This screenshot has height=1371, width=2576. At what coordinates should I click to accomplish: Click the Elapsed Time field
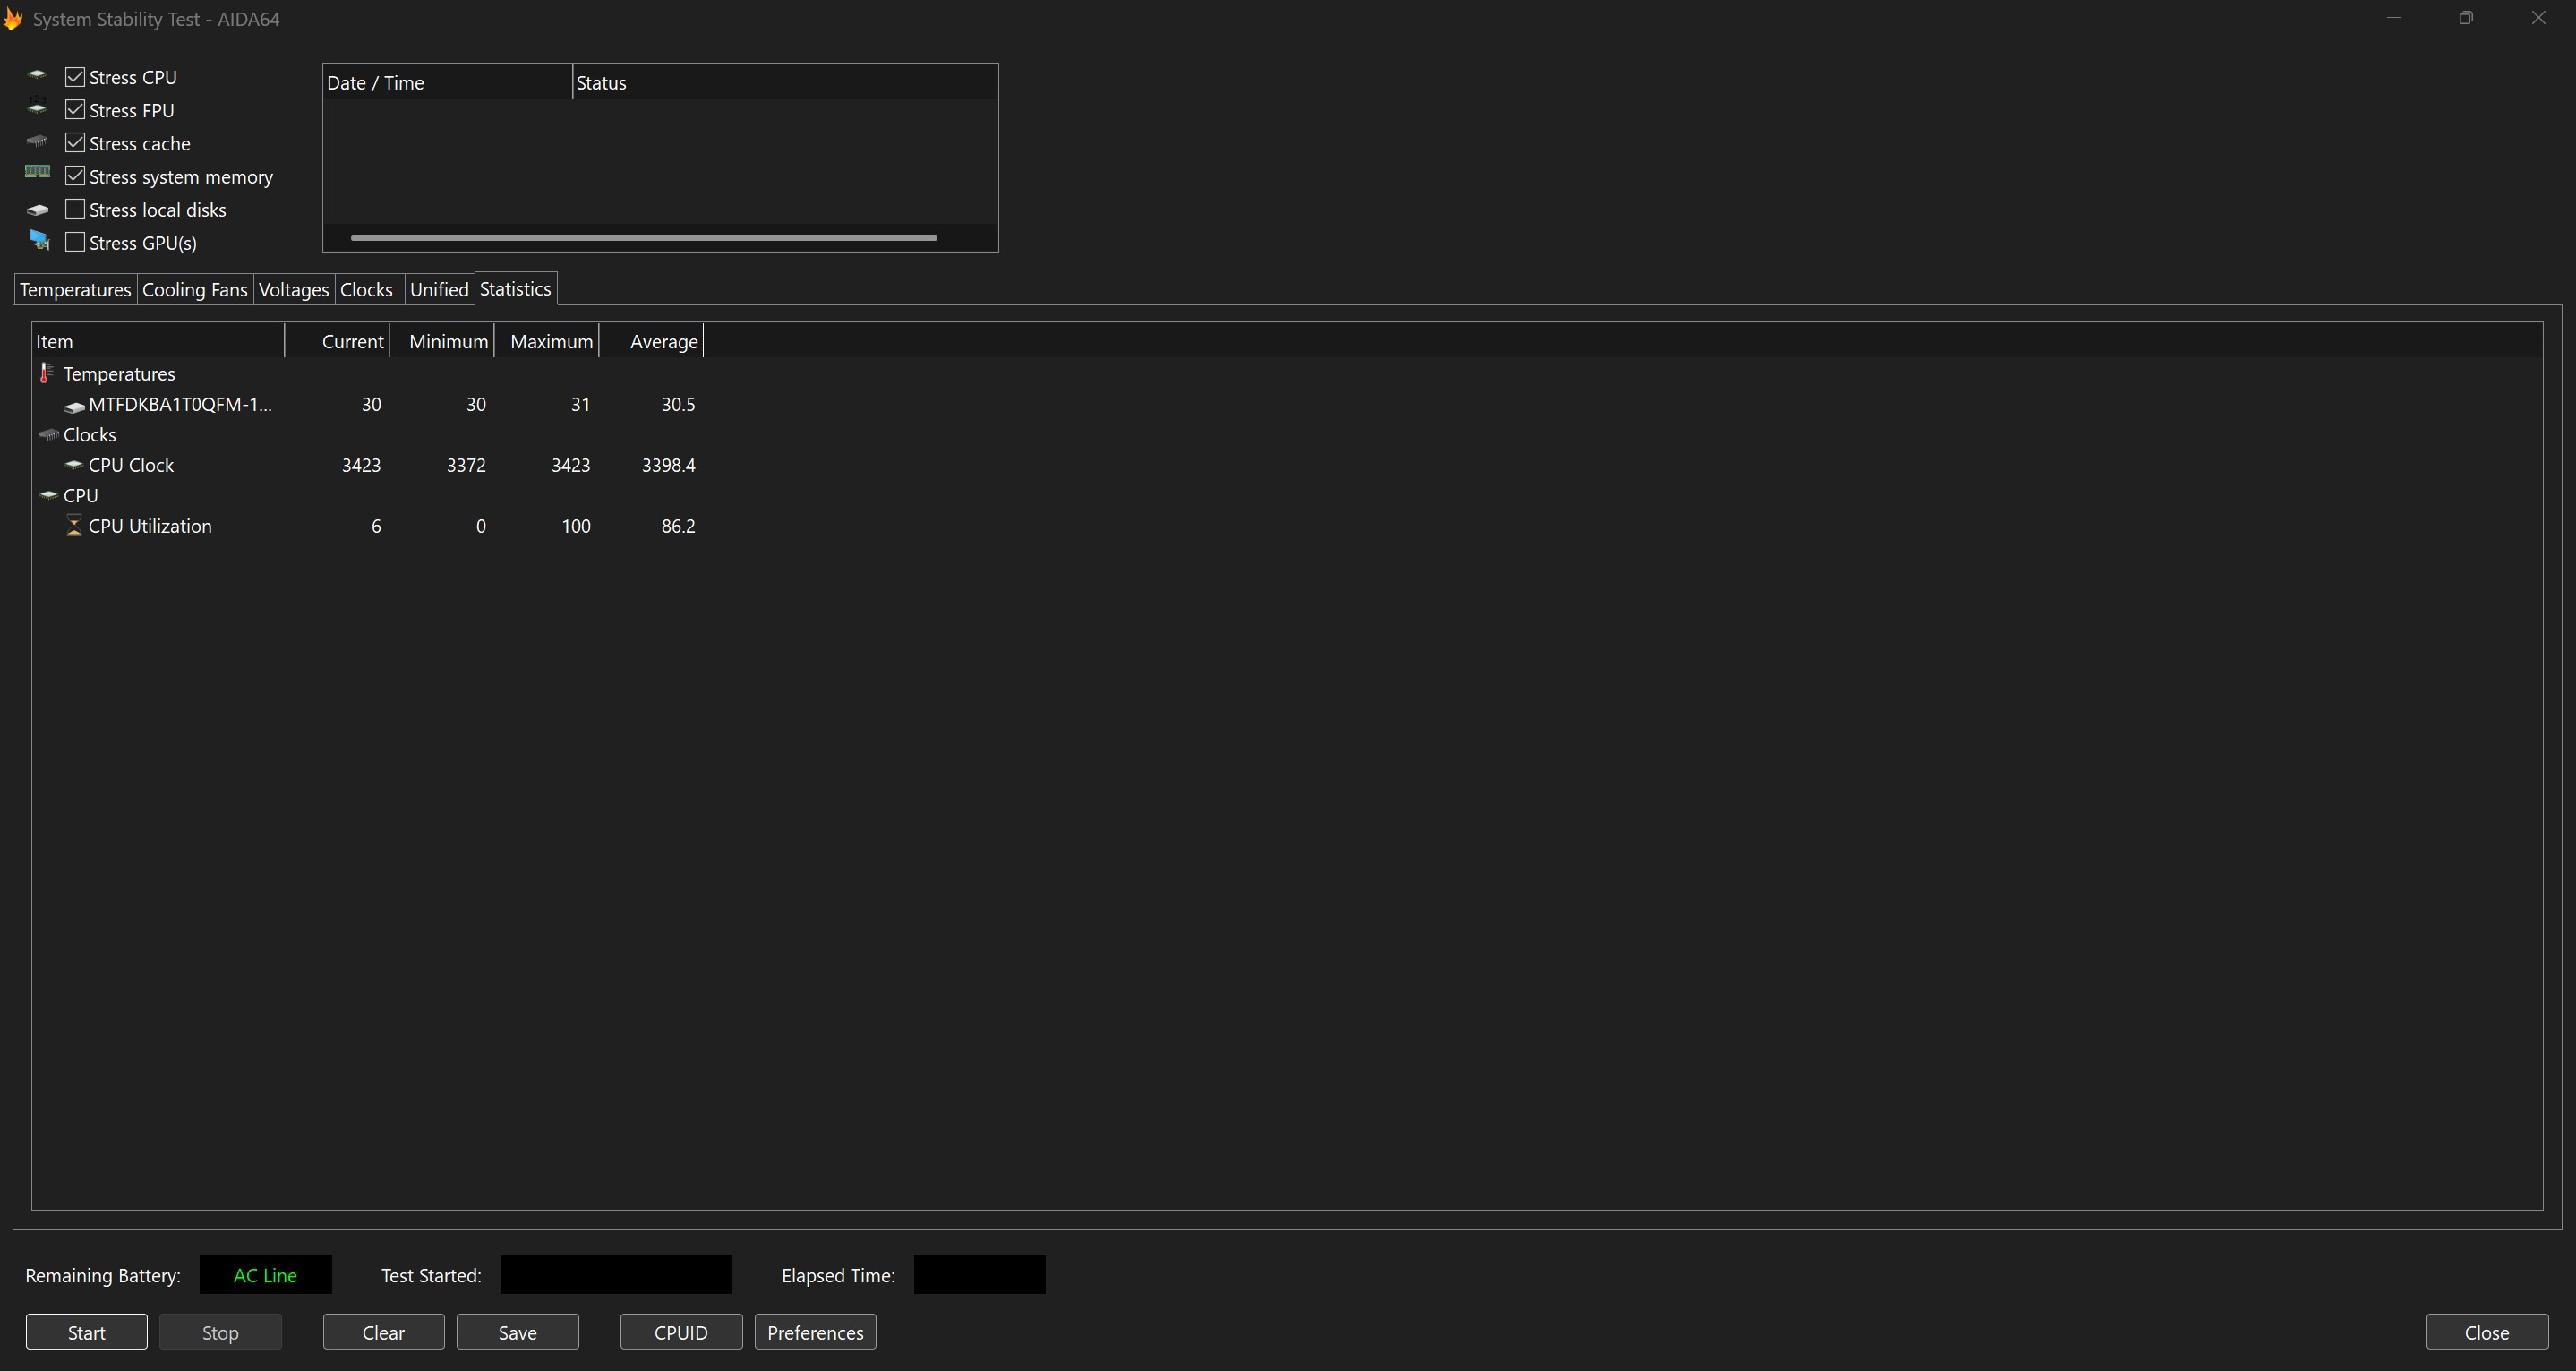(980, 1275)
